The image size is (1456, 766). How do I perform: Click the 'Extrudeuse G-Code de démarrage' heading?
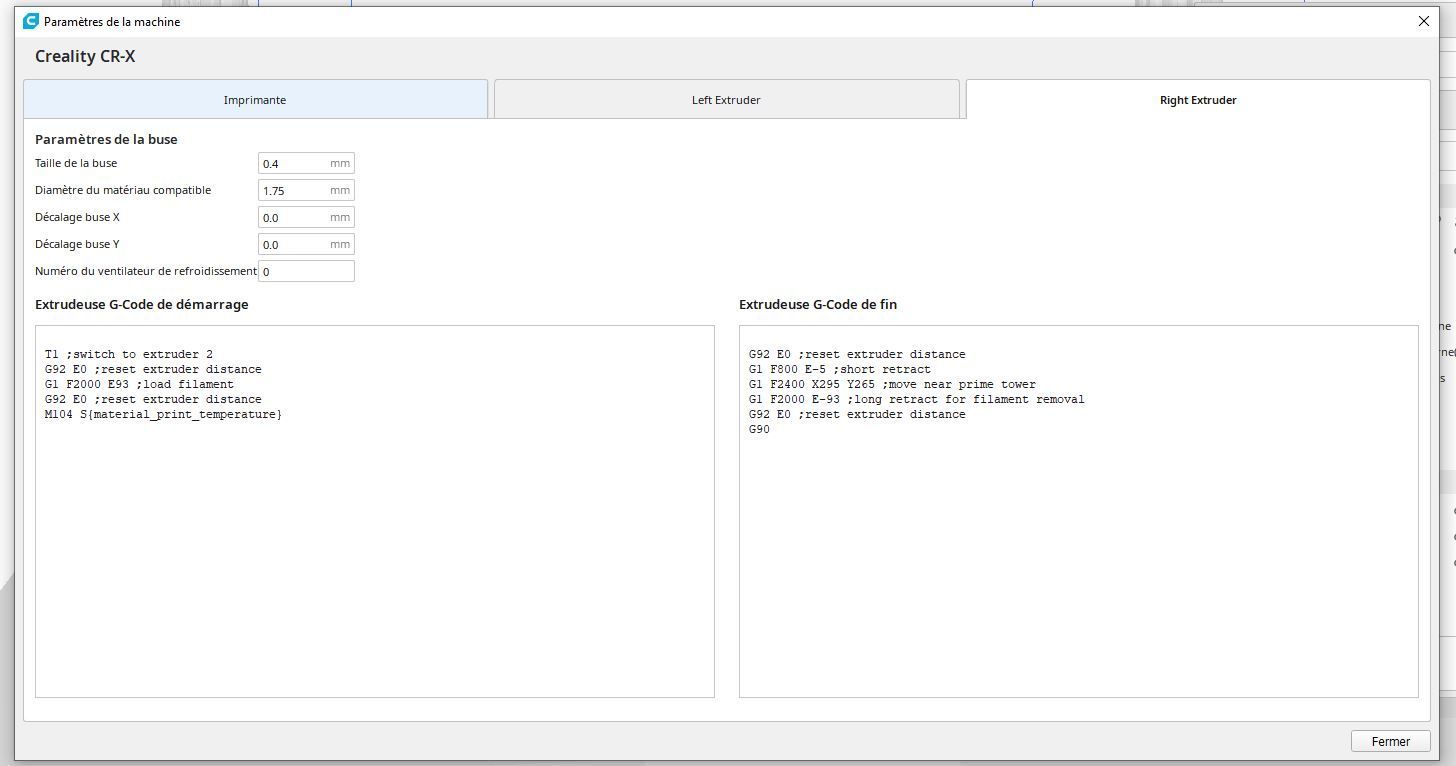[x=142, y=304]
